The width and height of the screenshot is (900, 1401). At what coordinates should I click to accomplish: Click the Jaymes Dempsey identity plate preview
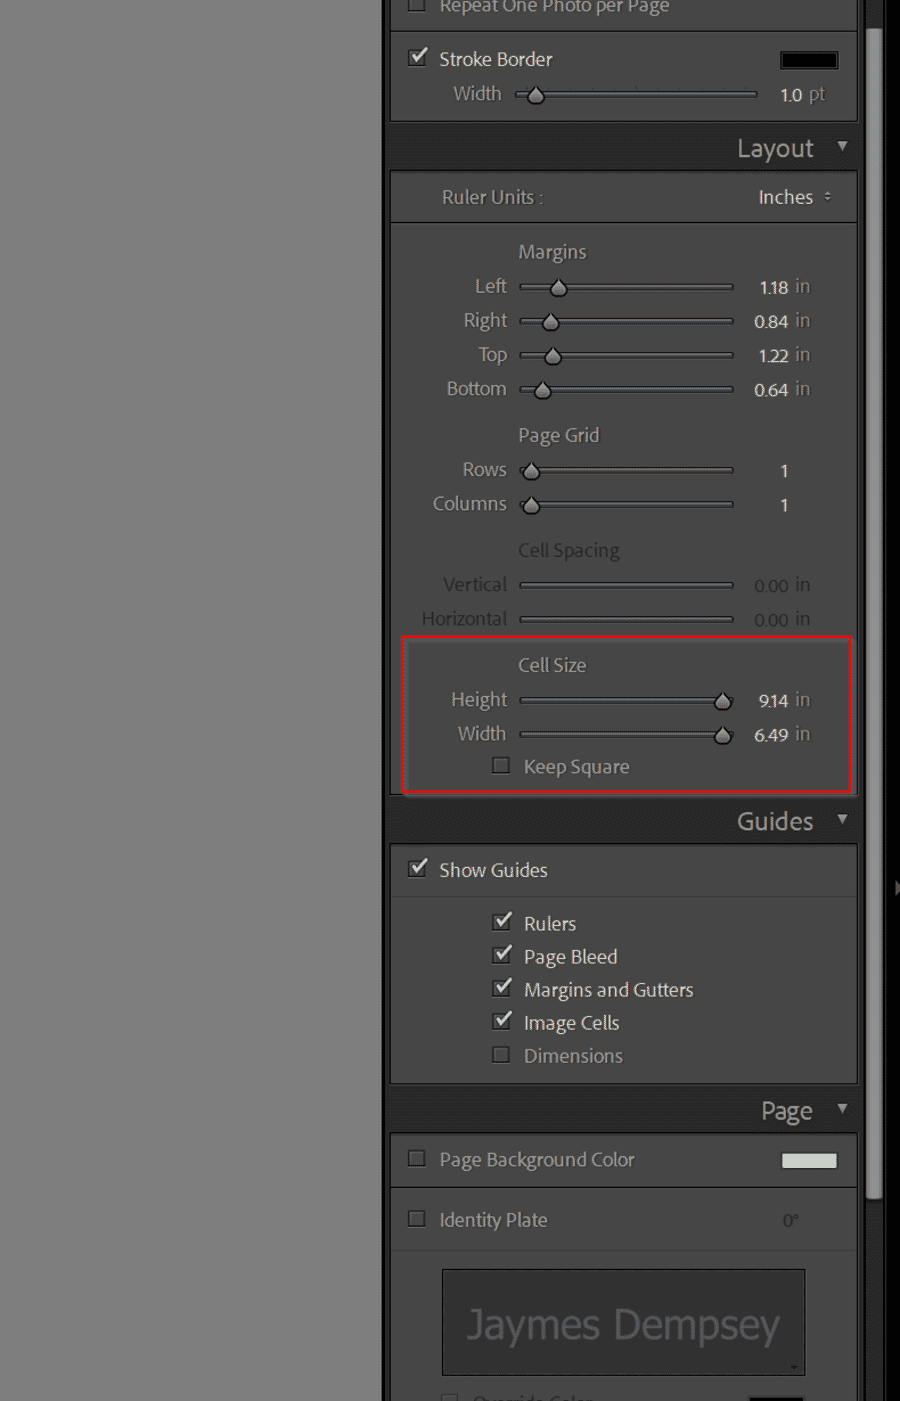[x=623, y=1323]
